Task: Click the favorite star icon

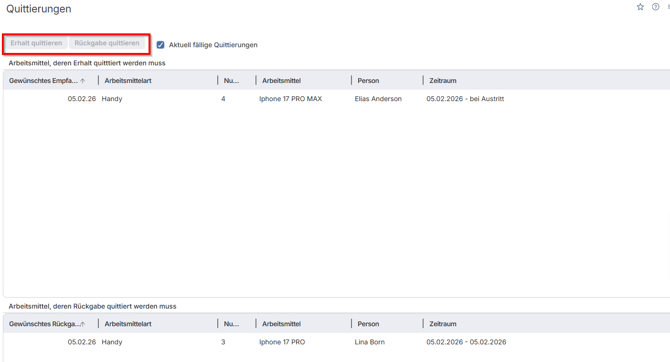Action: click(x=640, y=7)
